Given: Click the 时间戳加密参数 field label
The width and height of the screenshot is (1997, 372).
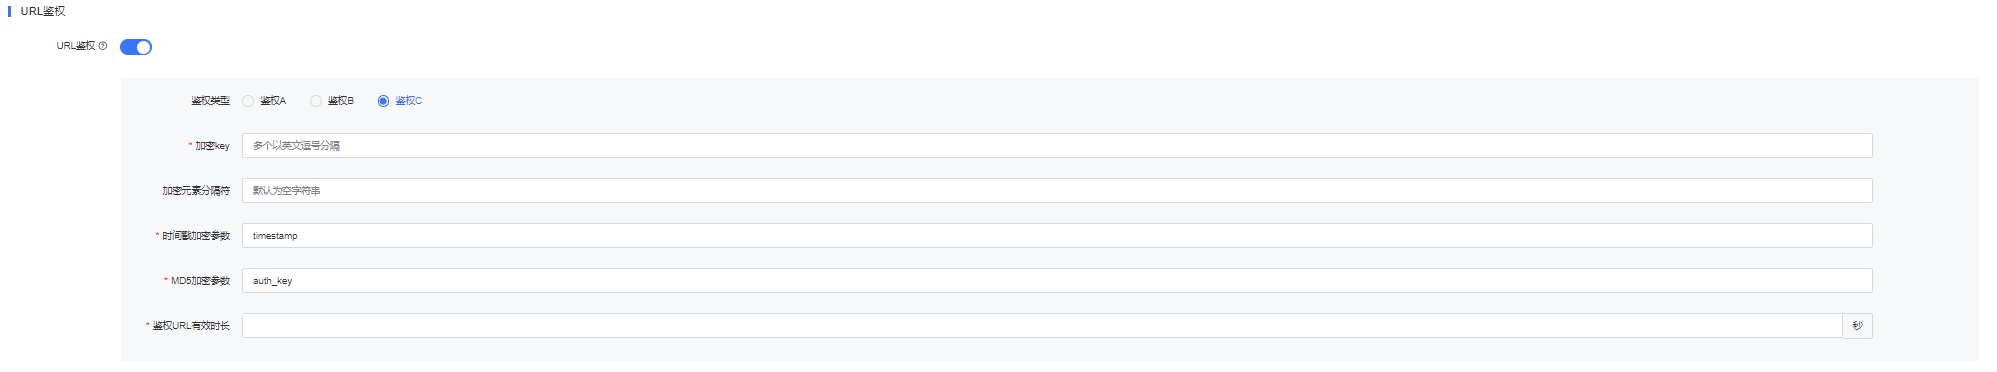Looking at the screenshot, I should tap(196, 236).
